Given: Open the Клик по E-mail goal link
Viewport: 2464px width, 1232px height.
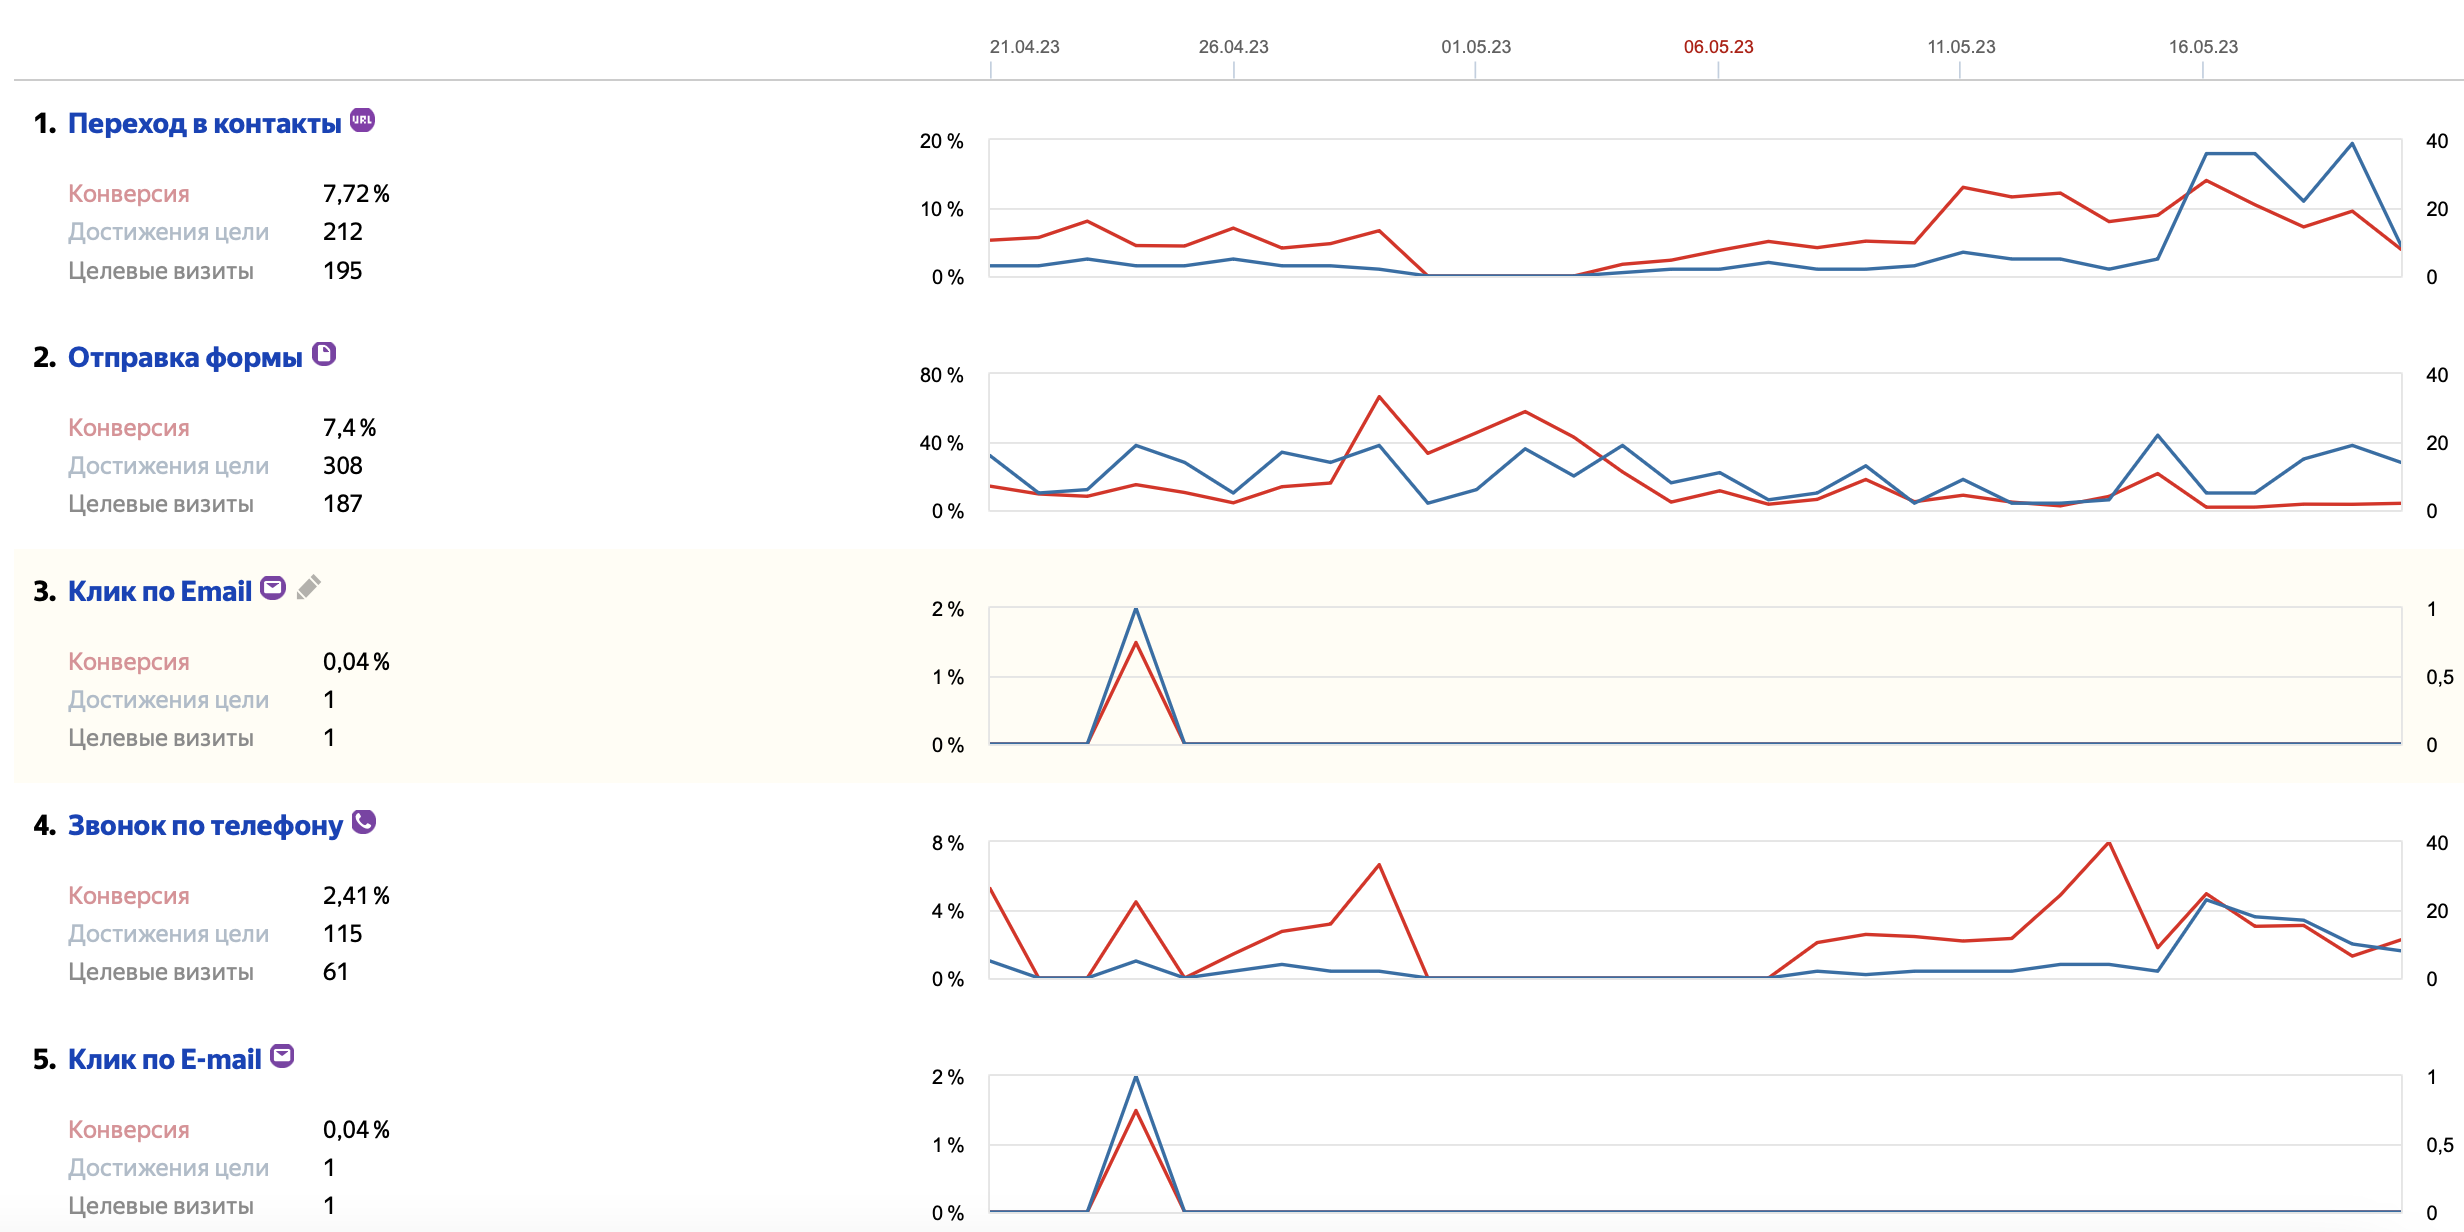Looking at the screenshot, I should tap(164, 1060).
